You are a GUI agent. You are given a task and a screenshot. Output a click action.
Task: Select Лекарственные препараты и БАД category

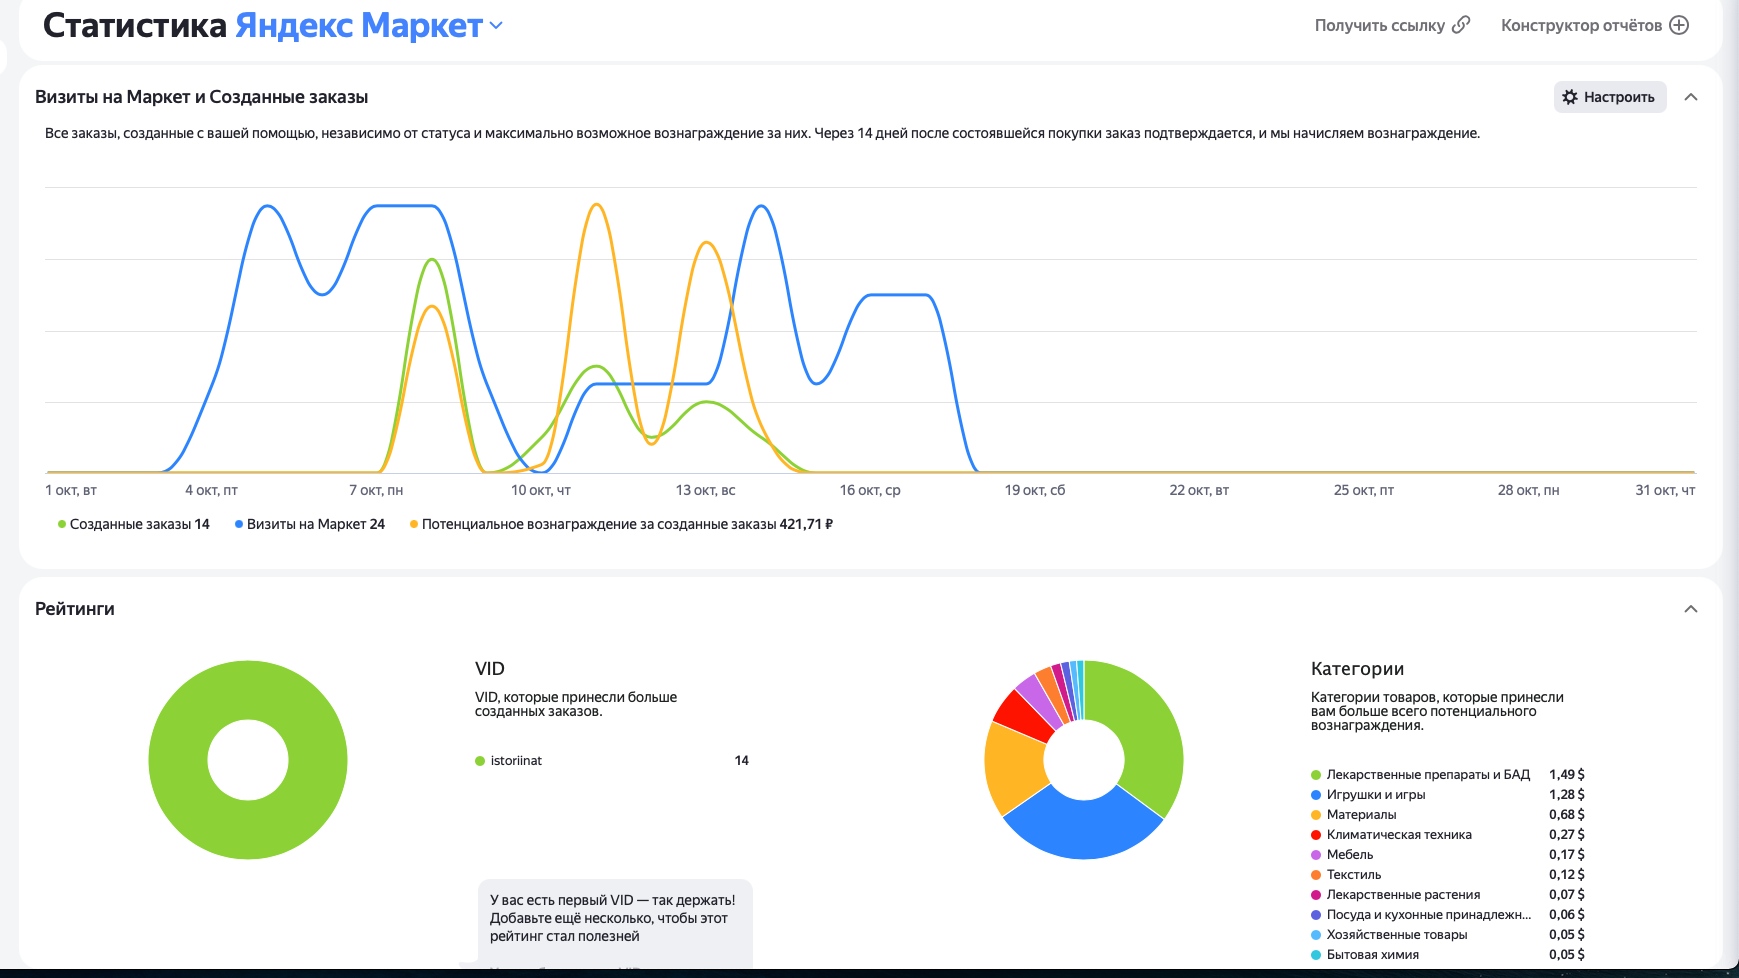[x=1447, y=775]
